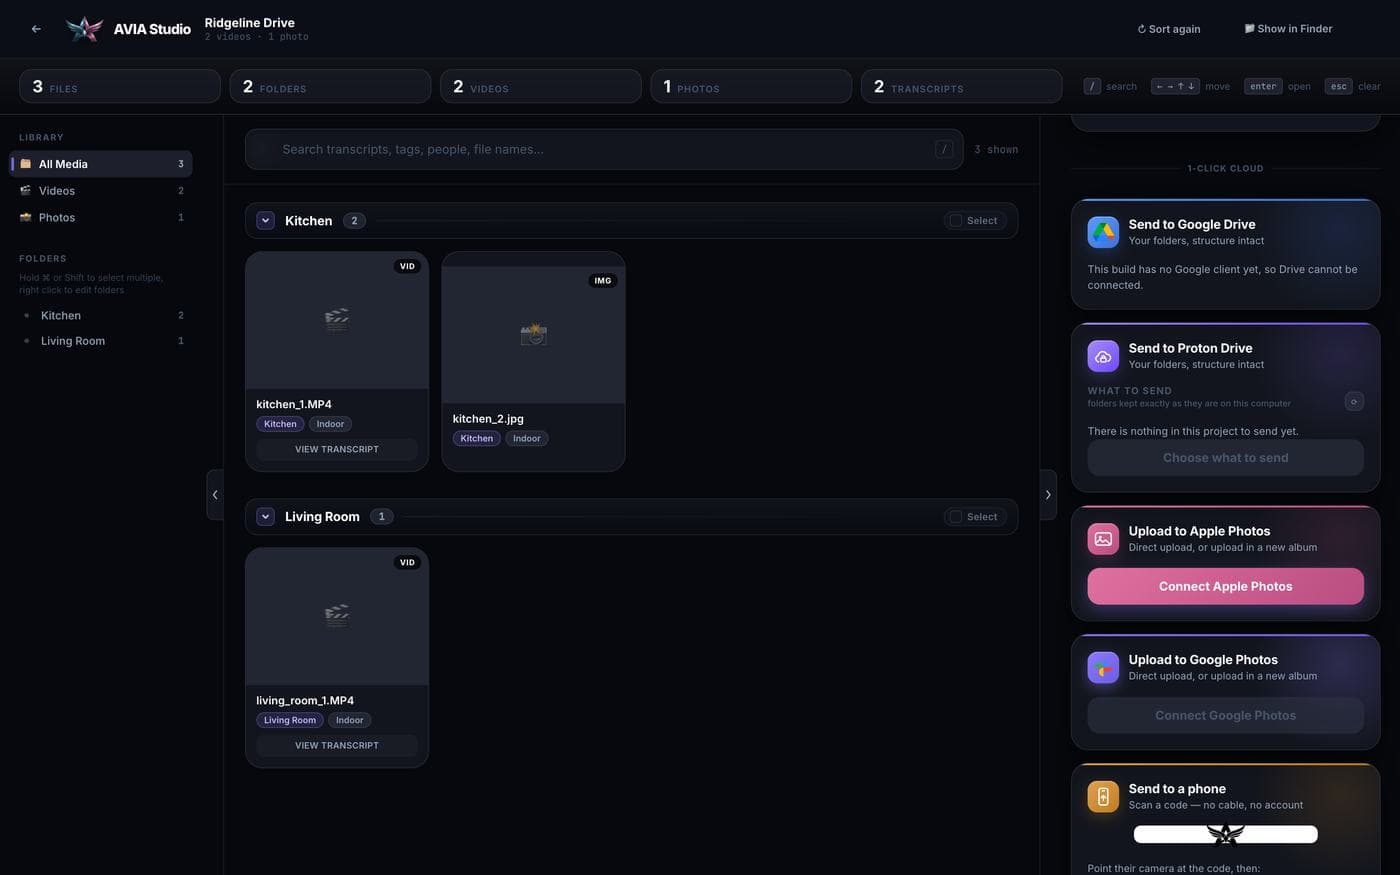Image resolution: width=1400 pixels, height=875 pixels.
Task: Click the back arrow beside the AVIA Studio logo
Action: (x=36, y=29)
